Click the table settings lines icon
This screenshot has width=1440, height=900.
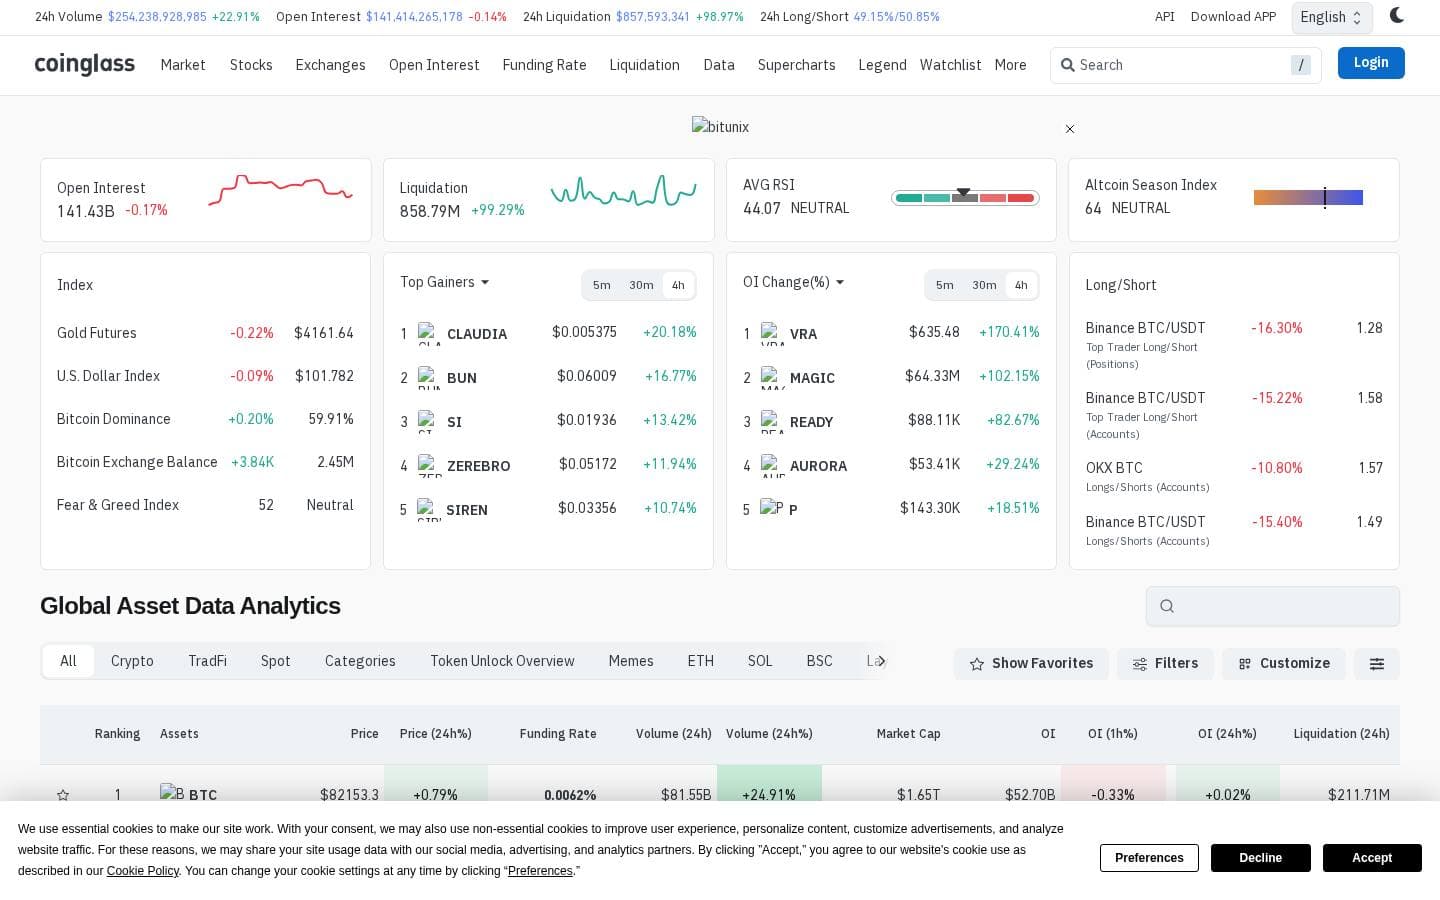point(1377,664)
